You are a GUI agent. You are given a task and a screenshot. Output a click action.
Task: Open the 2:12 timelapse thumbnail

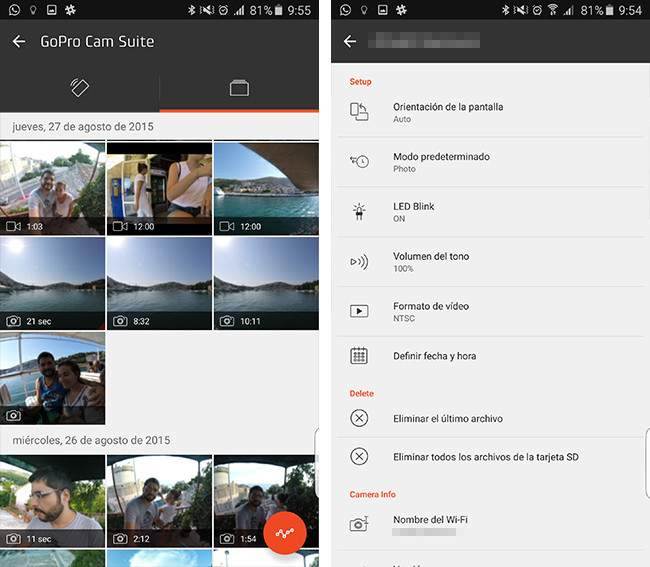coord(159,501)
